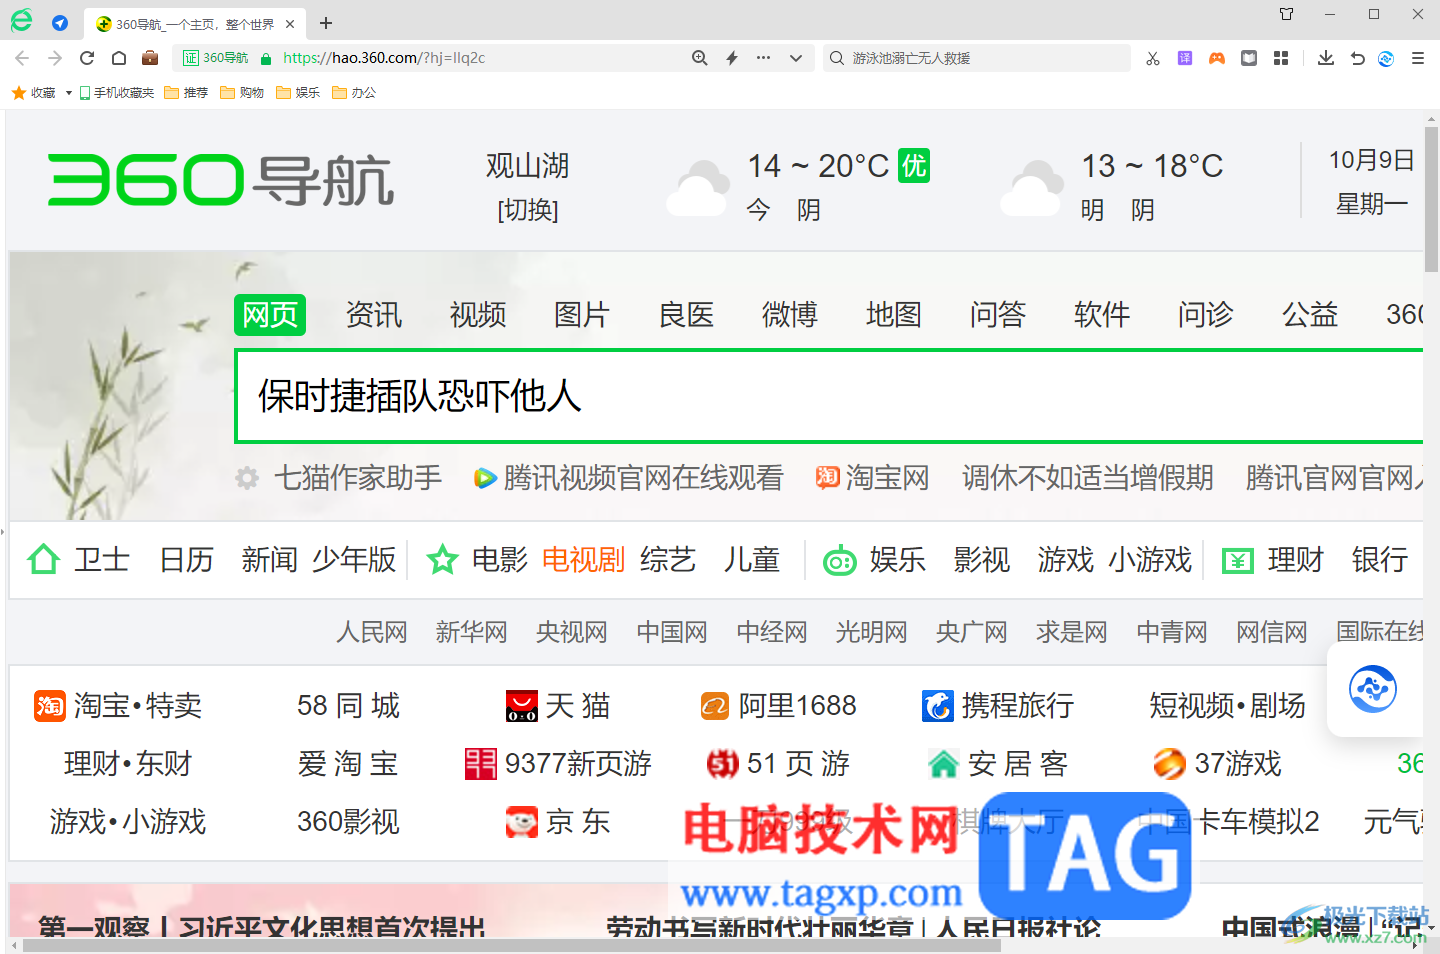Screen dimensions: 1440x954
Task: Open the 人民网 link
Action: click(x=371, y=632)
